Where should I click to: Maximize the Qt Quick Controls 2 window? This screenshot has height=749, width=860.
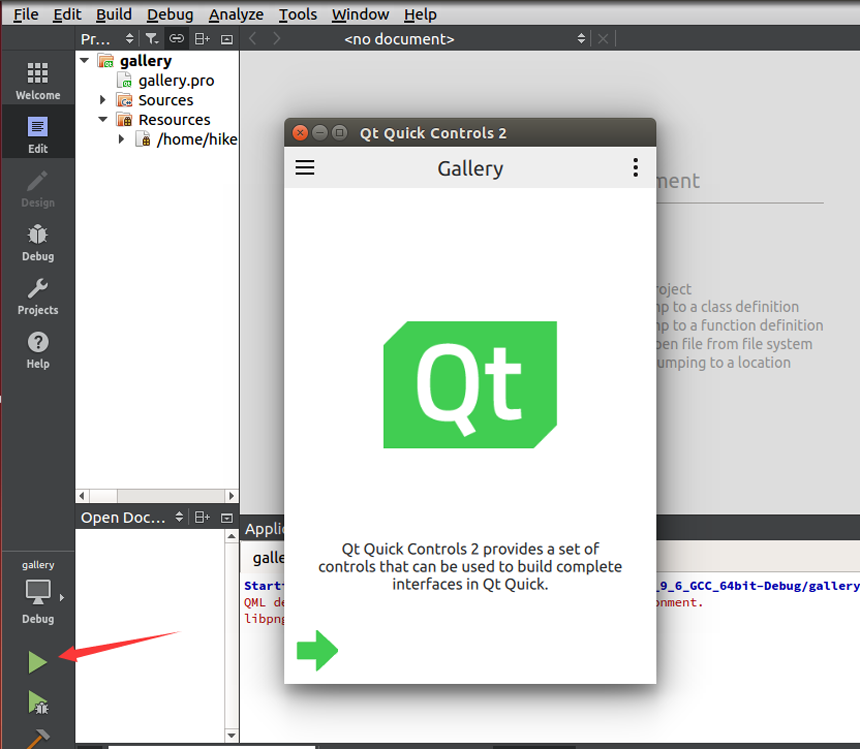pyautogui.click(x=340, y=133)
